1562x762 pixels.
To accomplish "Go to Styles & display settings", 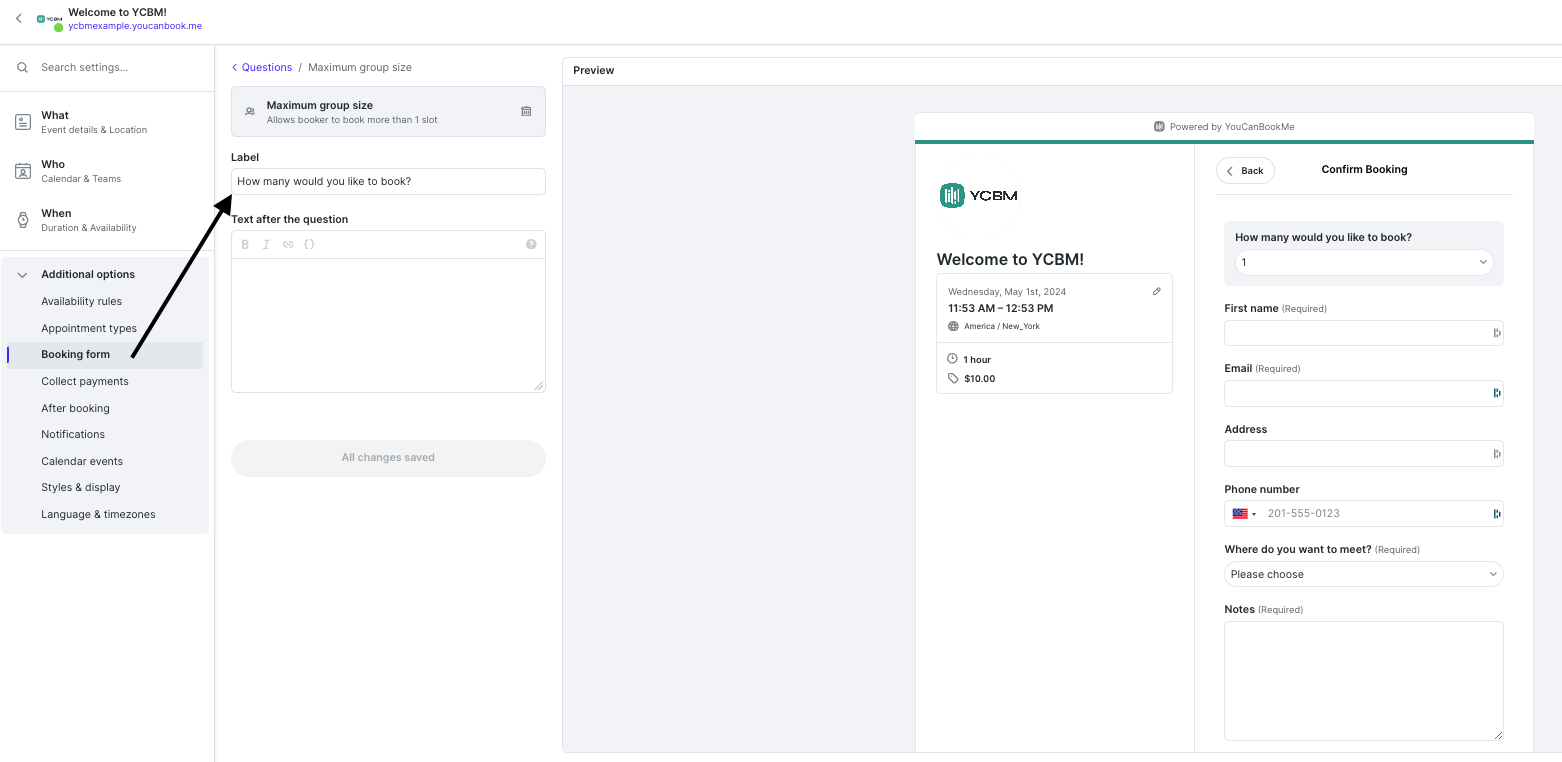I will click(81, 487).
